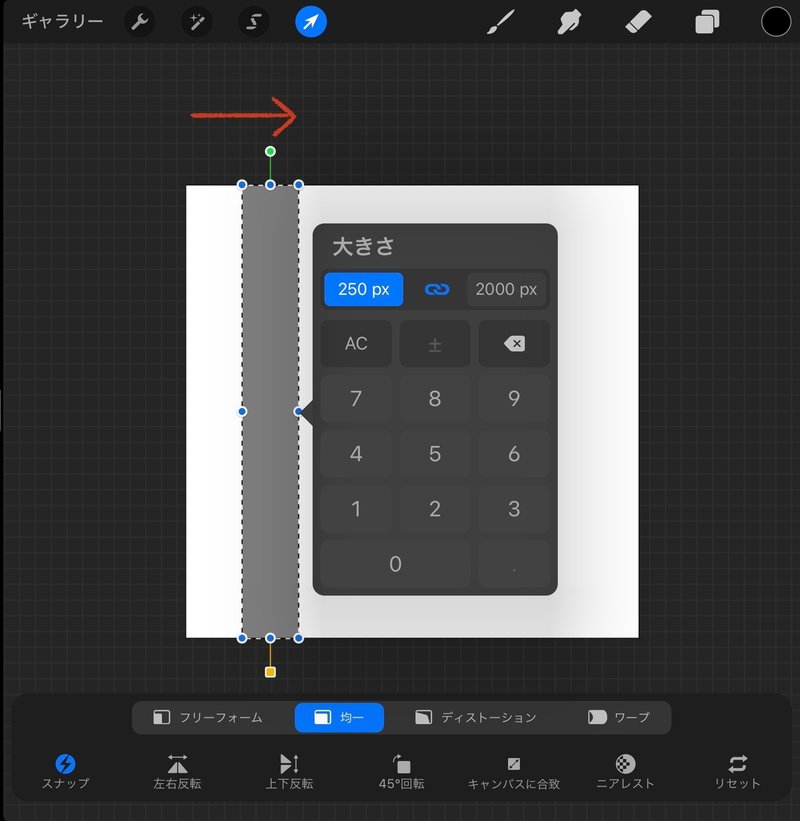Image resolution: width=800 pixels, height=821 pixels.
Task: Open the Actions wrench menu
Action: coord(140,22)
